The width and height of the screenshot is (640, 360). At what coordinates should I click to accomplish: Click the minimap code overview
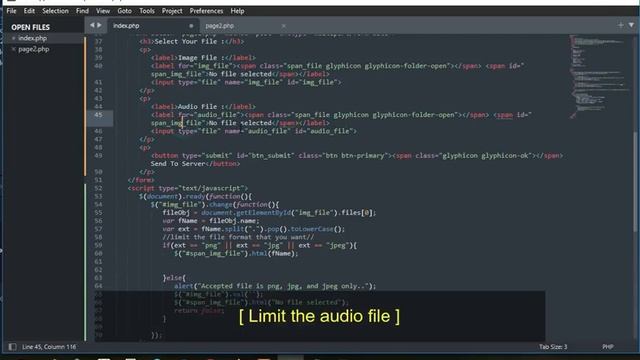(599, 76)
